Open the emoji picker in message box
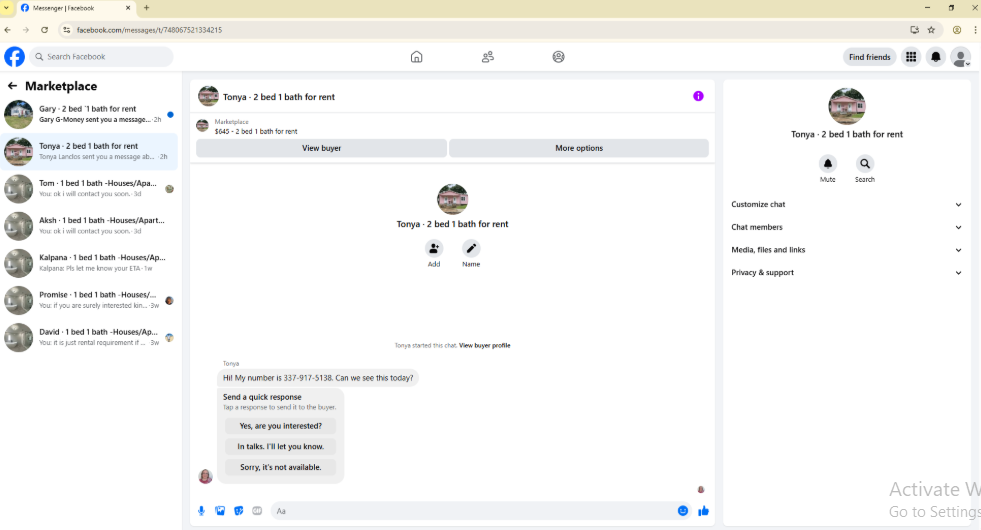This screenshot has height=530, width=981. pyautogui.click(x=683, y=511)
